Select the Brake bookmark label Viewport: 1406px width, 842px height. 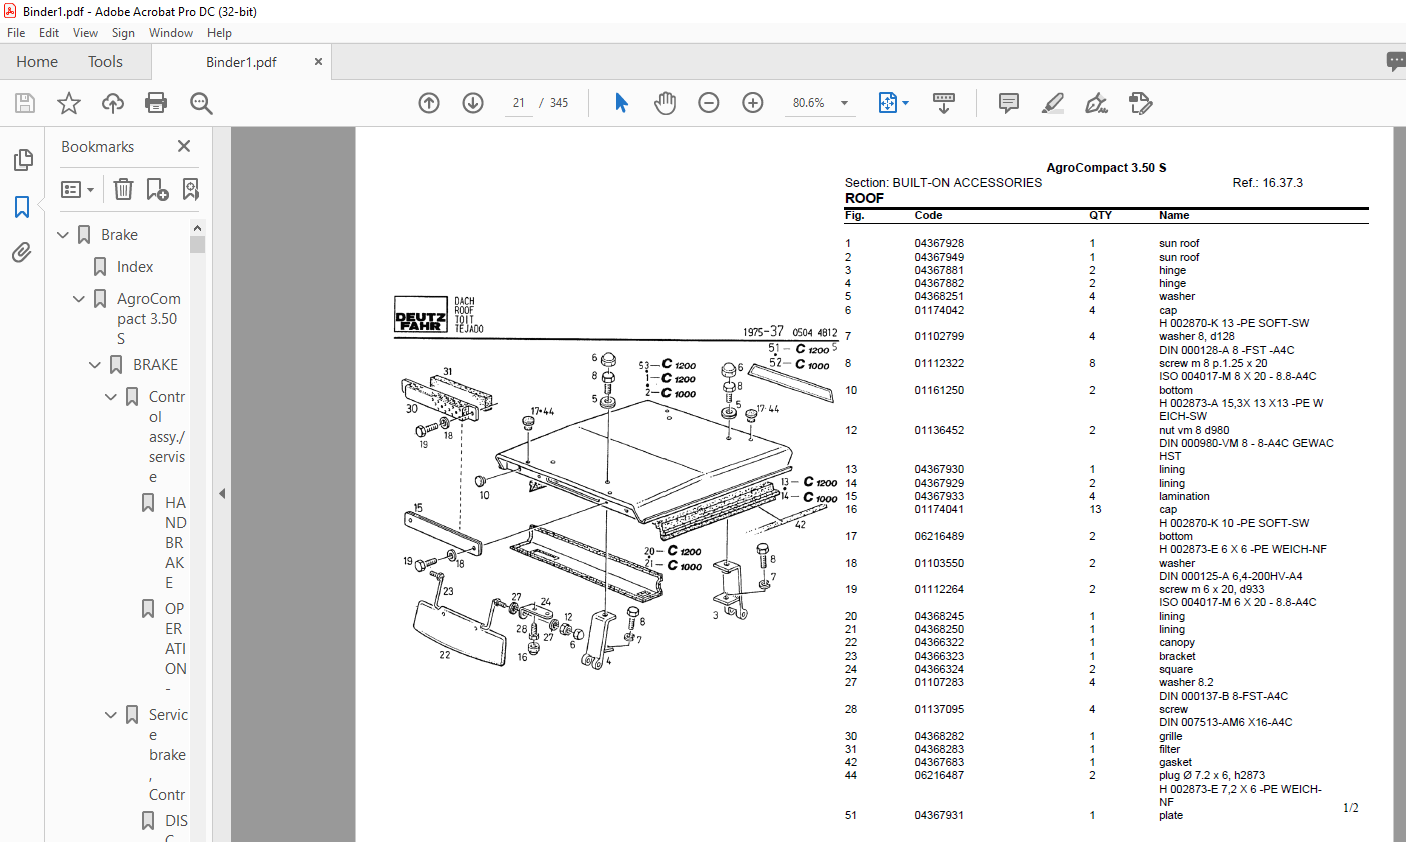(x=119, y=235)
